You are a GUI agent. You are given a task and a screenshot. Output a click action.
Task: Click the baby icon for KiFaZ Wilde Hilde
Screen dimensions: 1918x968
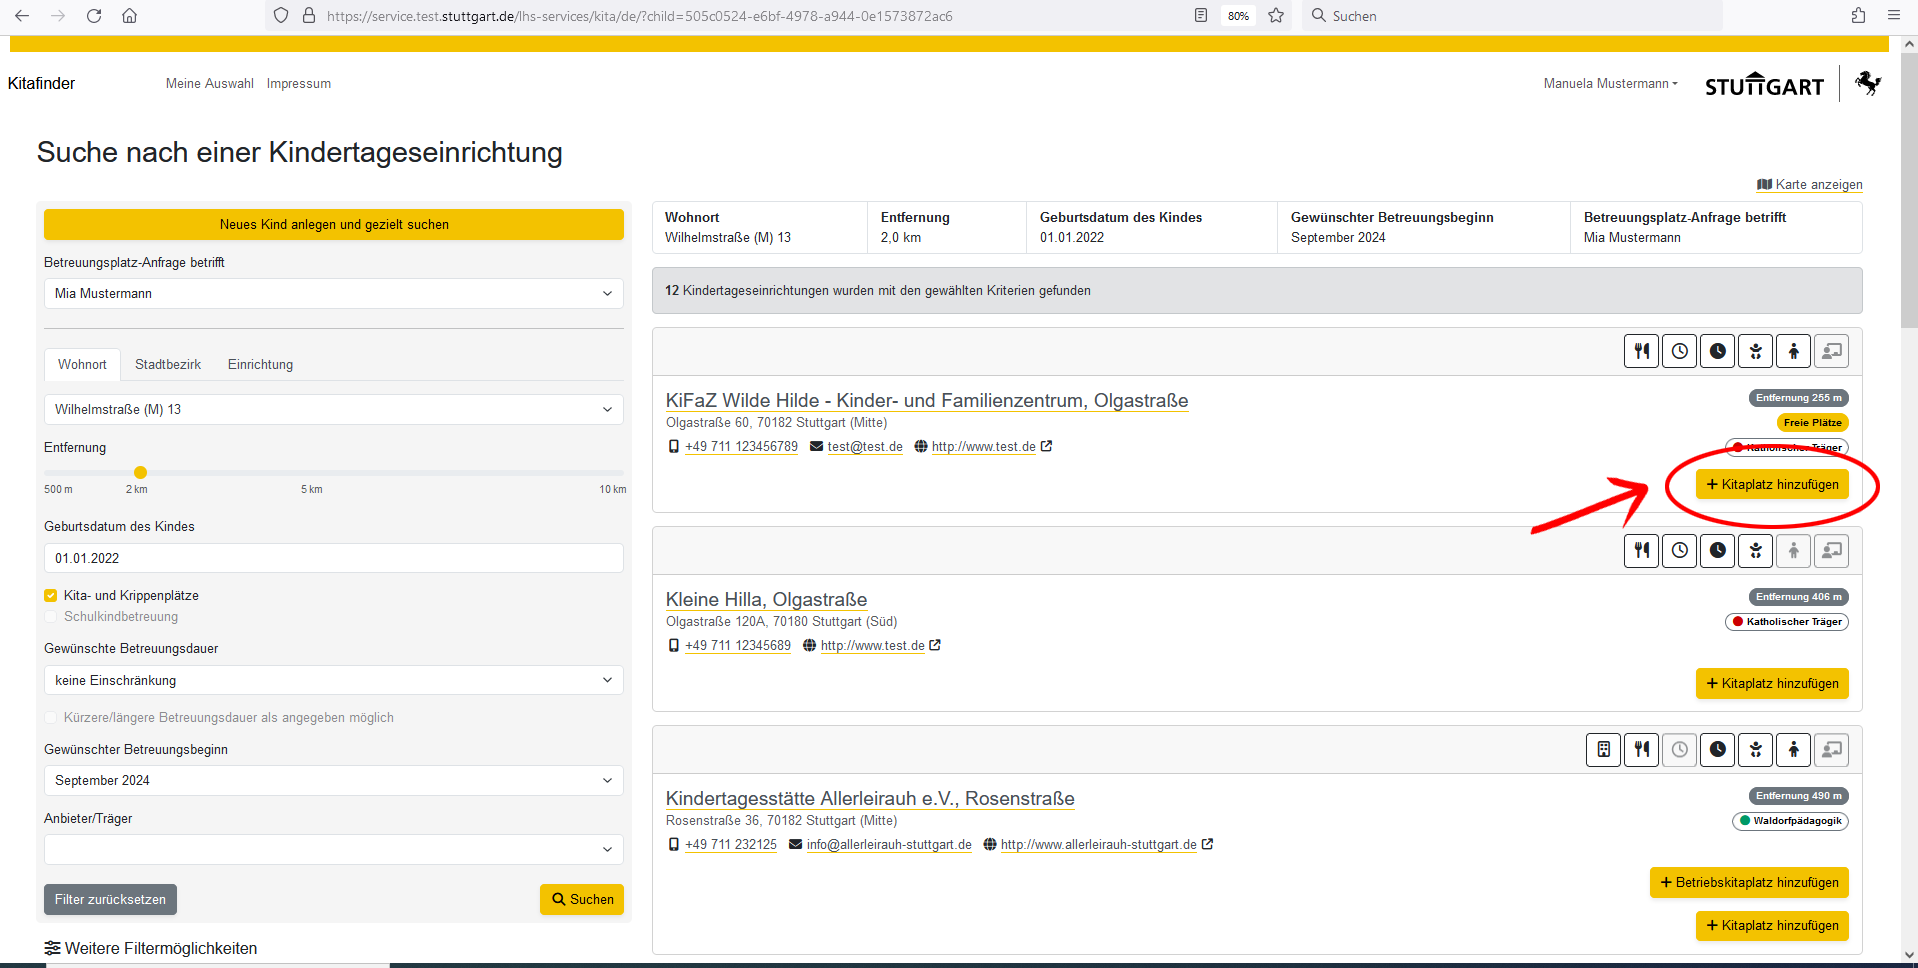pos(1755,351)
